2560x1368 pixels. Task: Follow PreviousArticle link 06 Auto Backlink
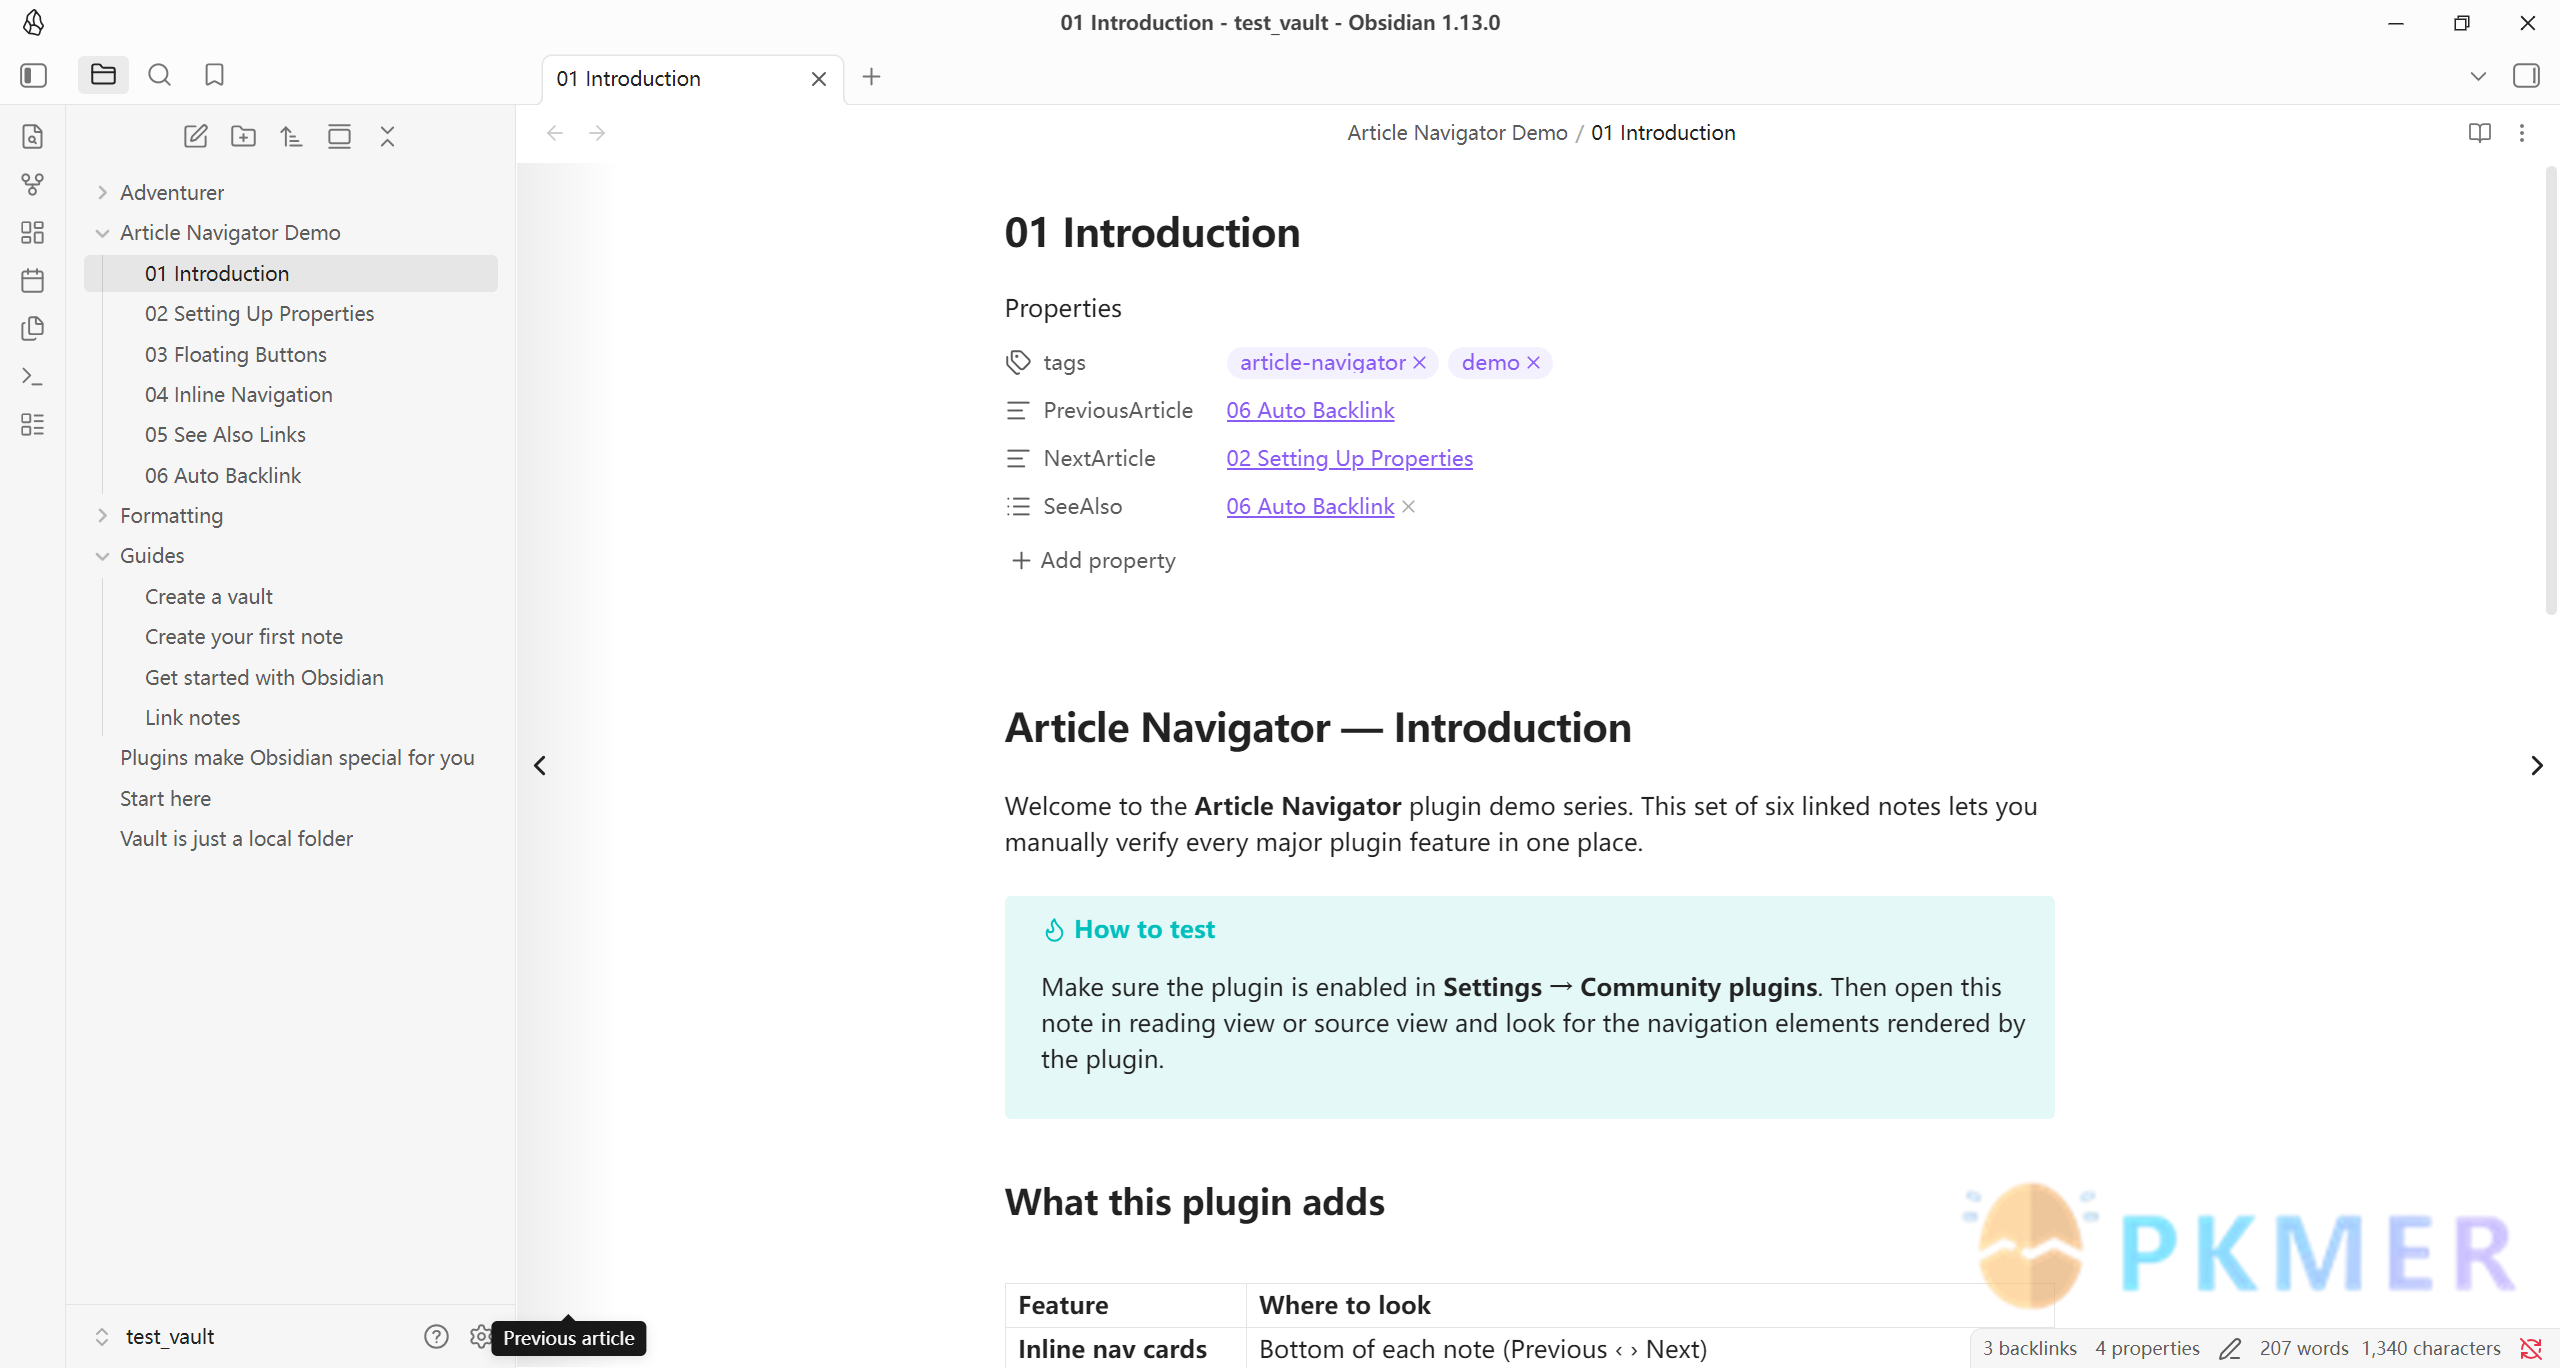point(1310,410)
